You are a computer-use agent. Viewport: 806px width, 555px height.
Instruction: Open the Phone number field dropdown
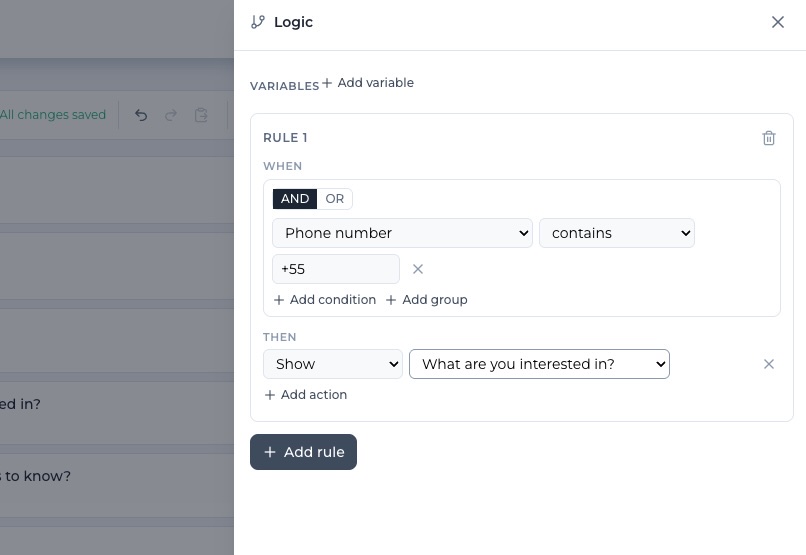[x=402, y=233]
